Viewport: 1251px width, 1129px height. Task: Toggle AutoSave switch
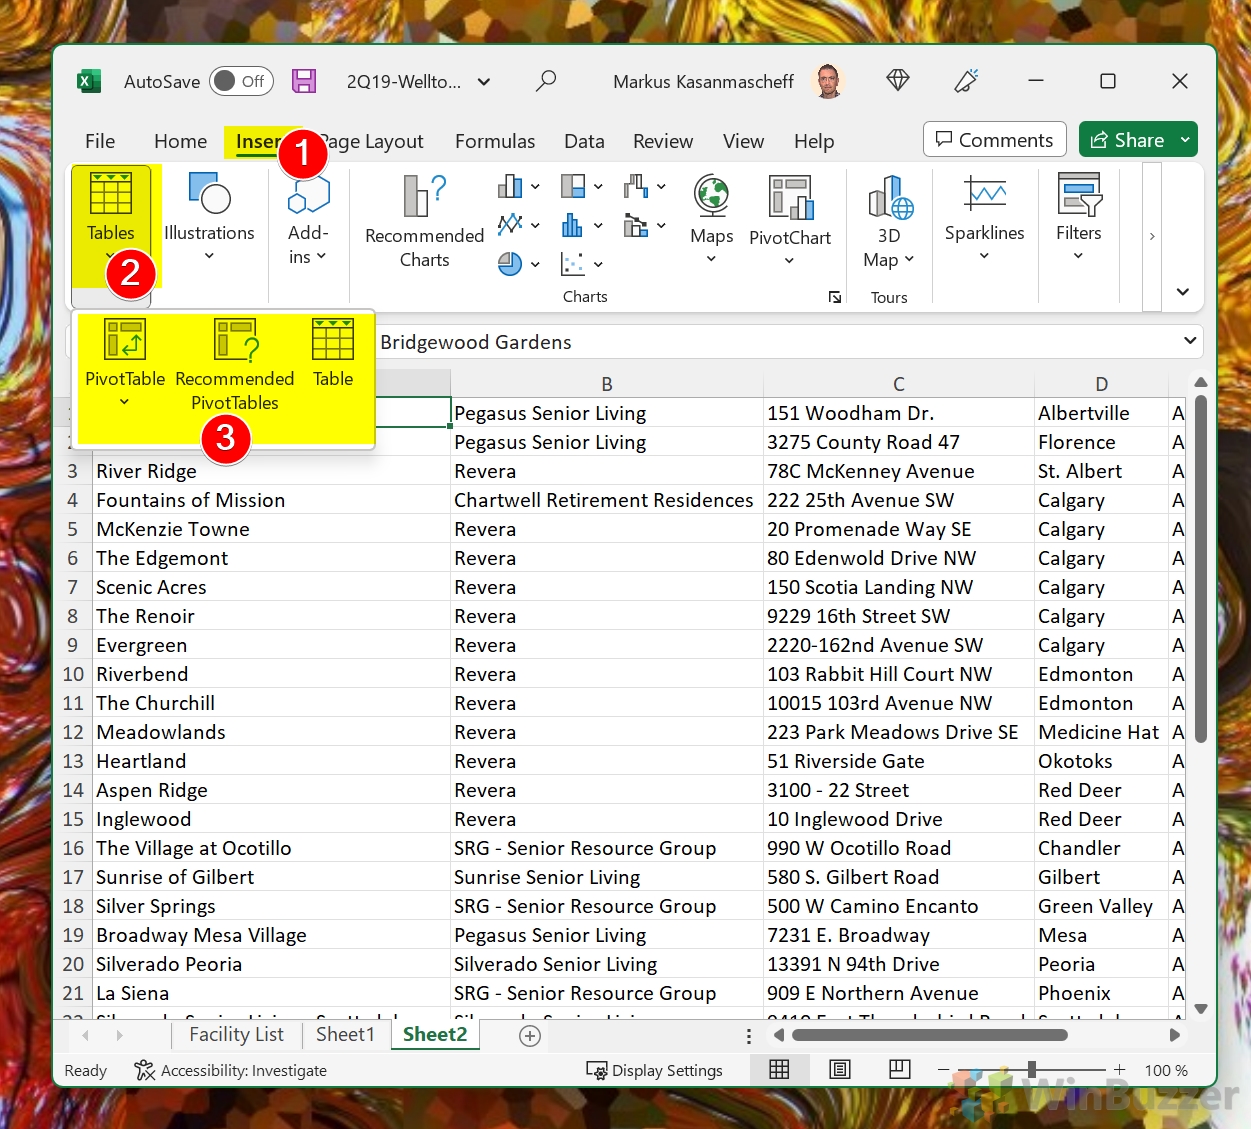pyautogui.click(x=241, y=81)
